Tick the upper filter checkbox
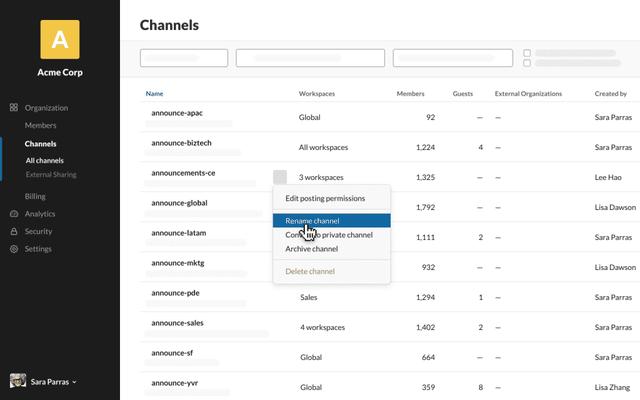This screenshot has width=640, height=400. (x=527, y=53)
